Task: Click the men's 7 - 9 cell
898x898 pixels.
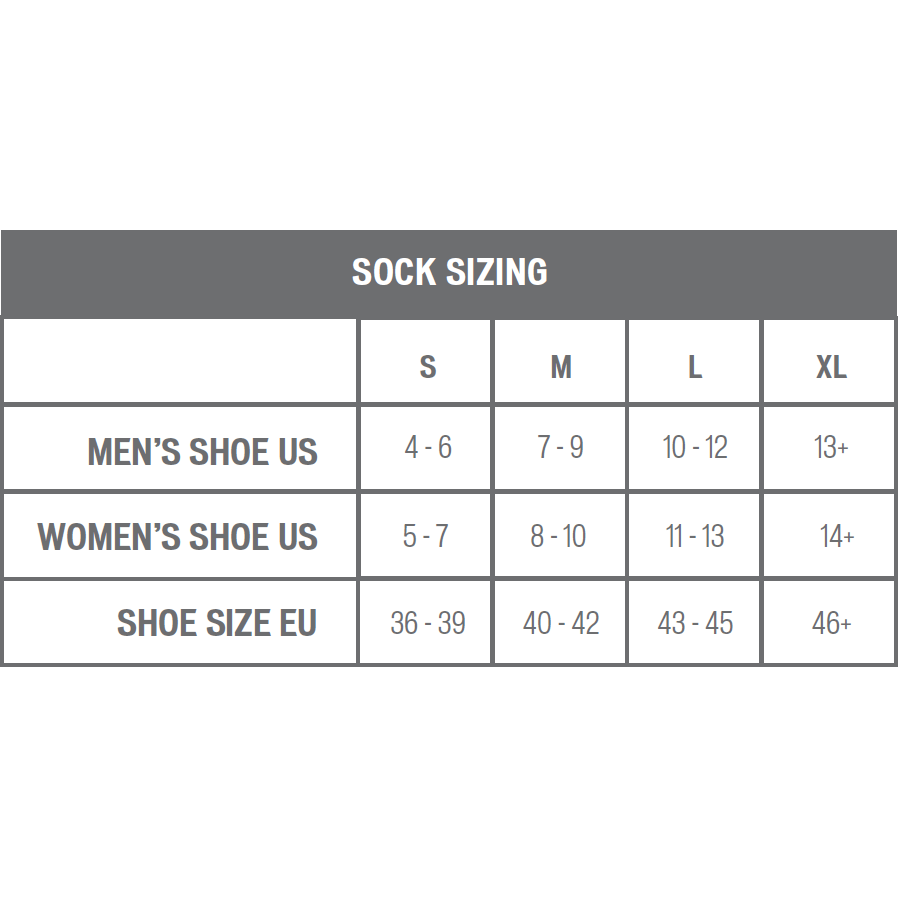Action: coord(560,447)
